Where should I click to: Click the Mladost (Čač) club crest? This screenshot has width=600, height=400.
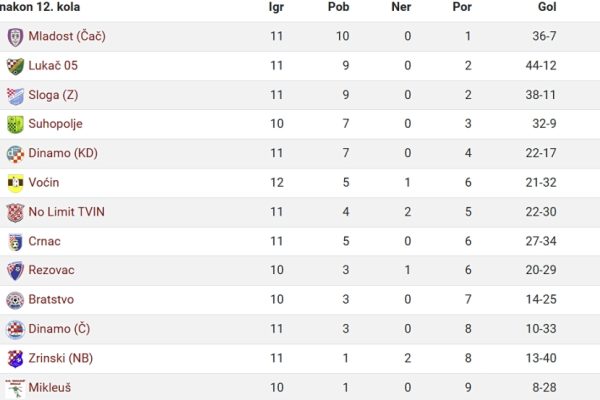[x=15, y=37]
